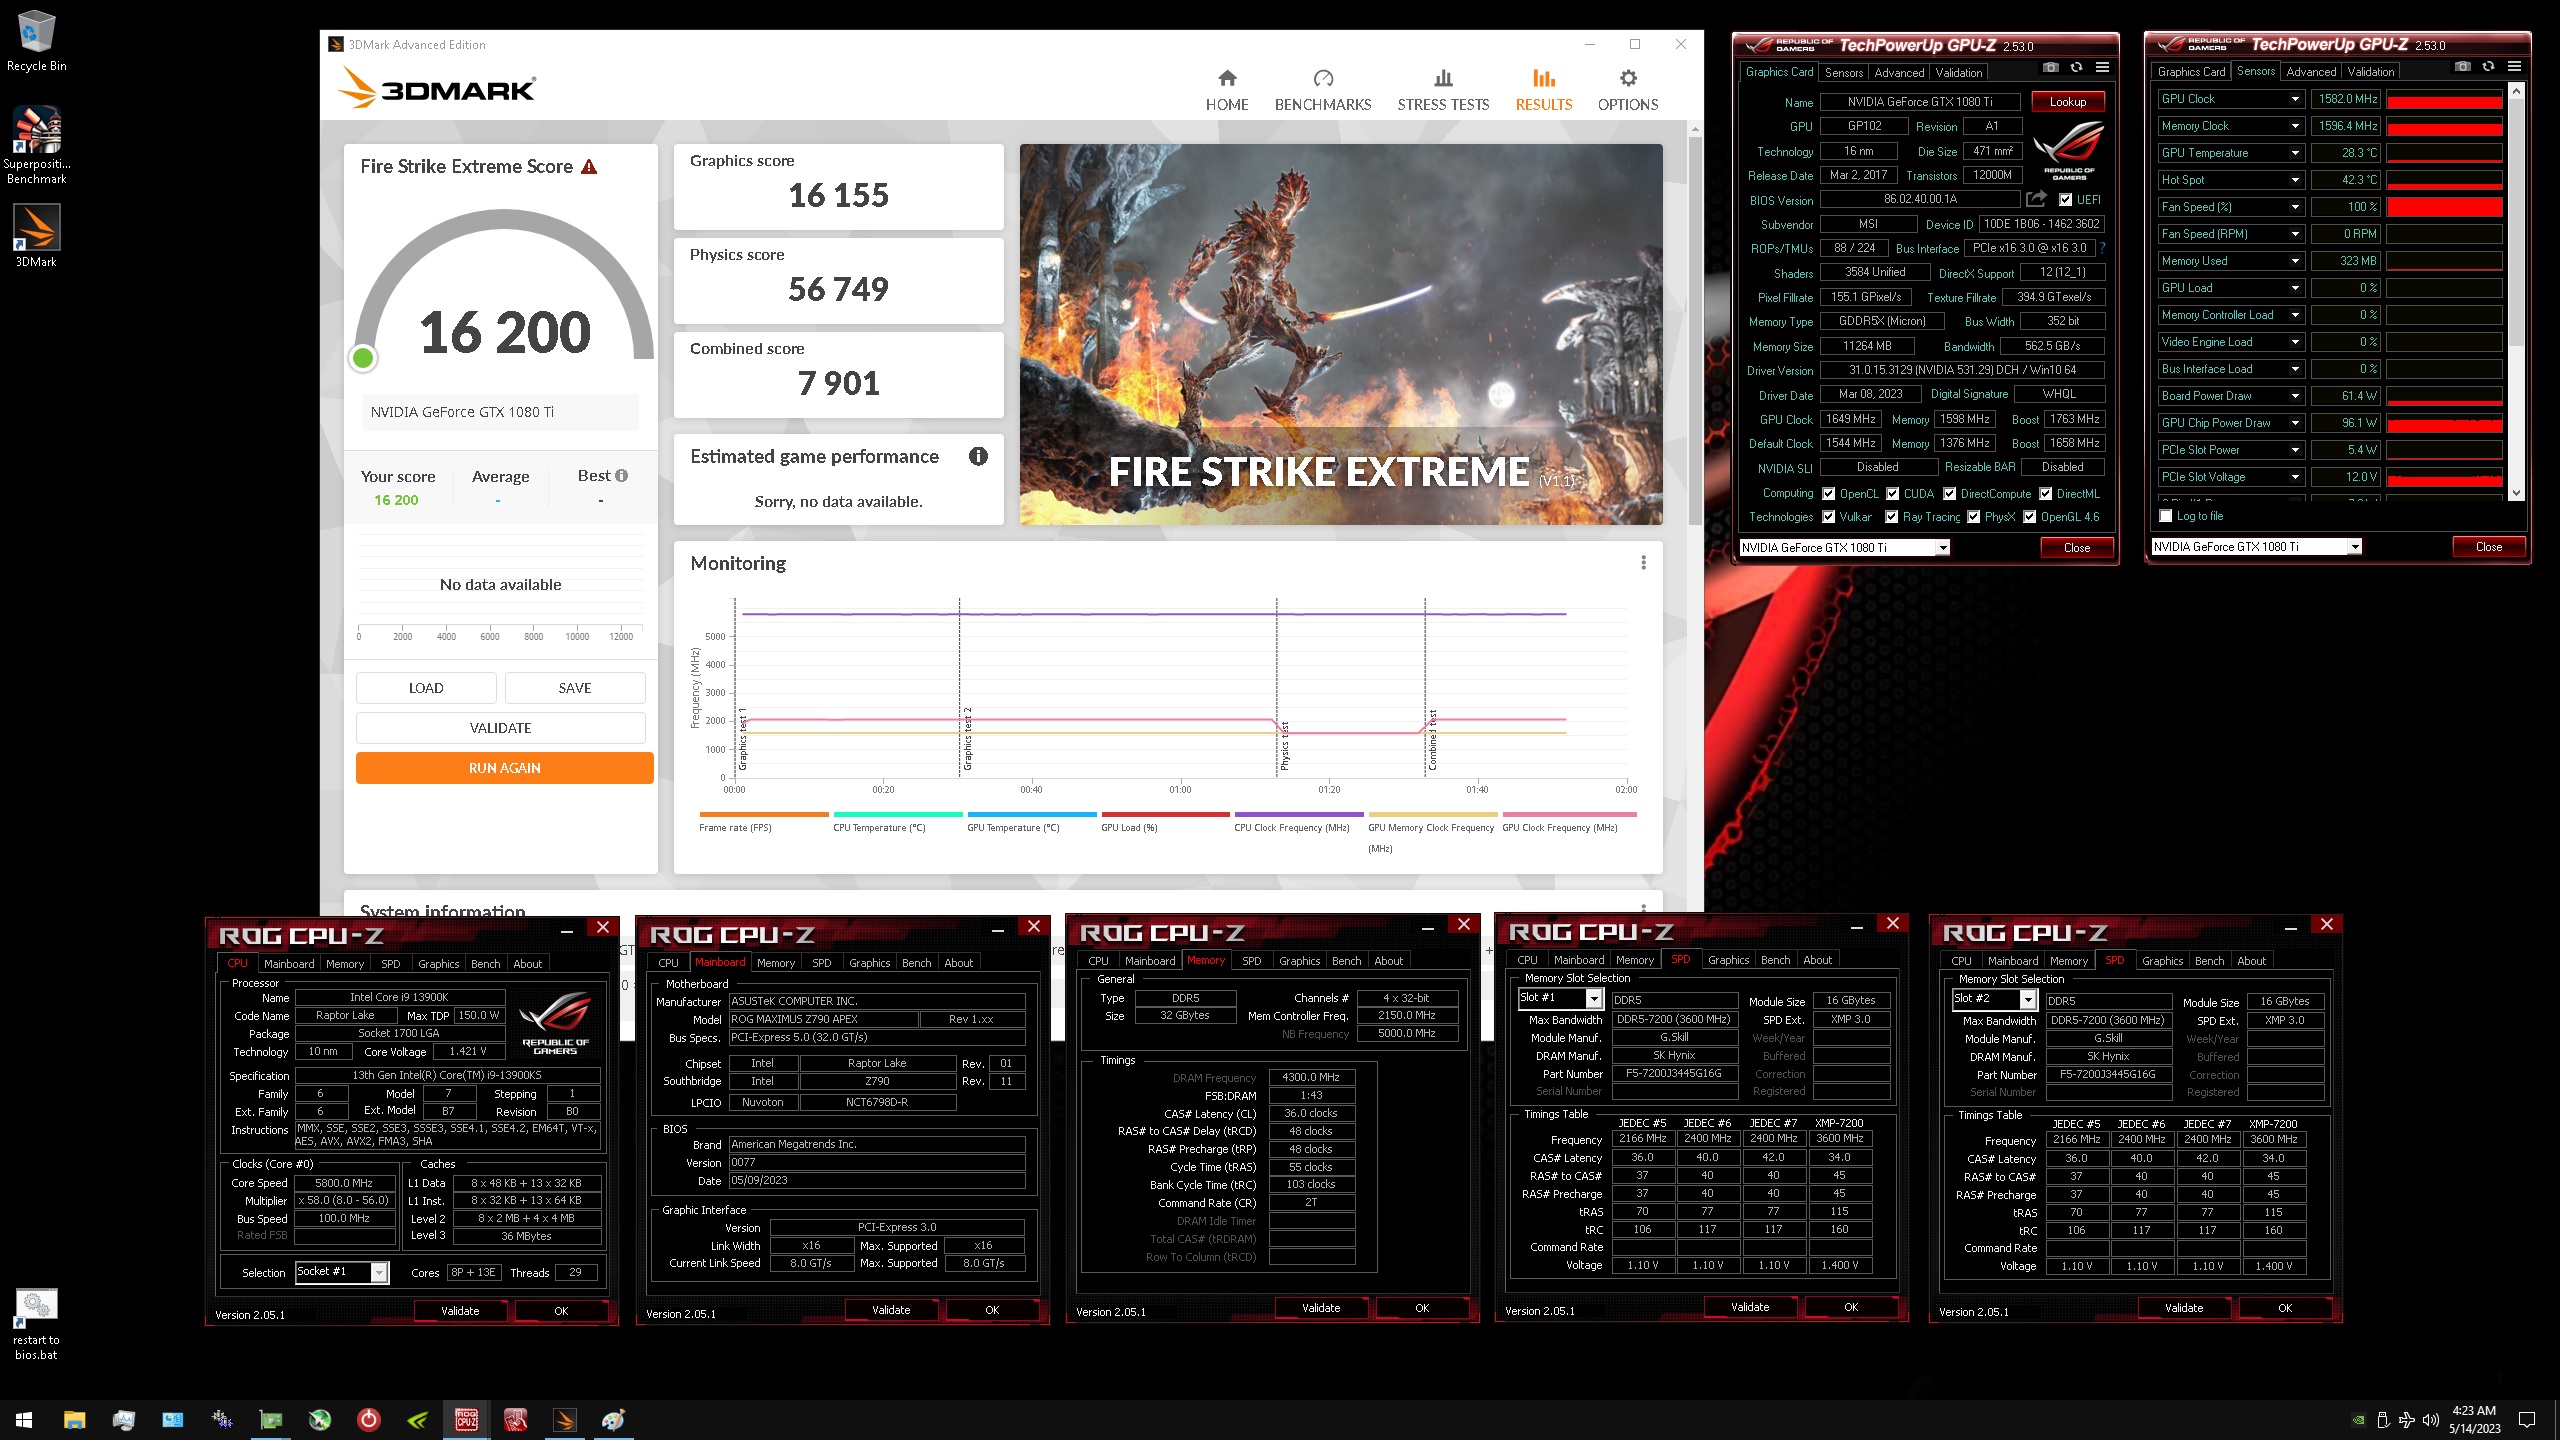Click the GPU Load (%) red legend entry

tap(1166, 822)
